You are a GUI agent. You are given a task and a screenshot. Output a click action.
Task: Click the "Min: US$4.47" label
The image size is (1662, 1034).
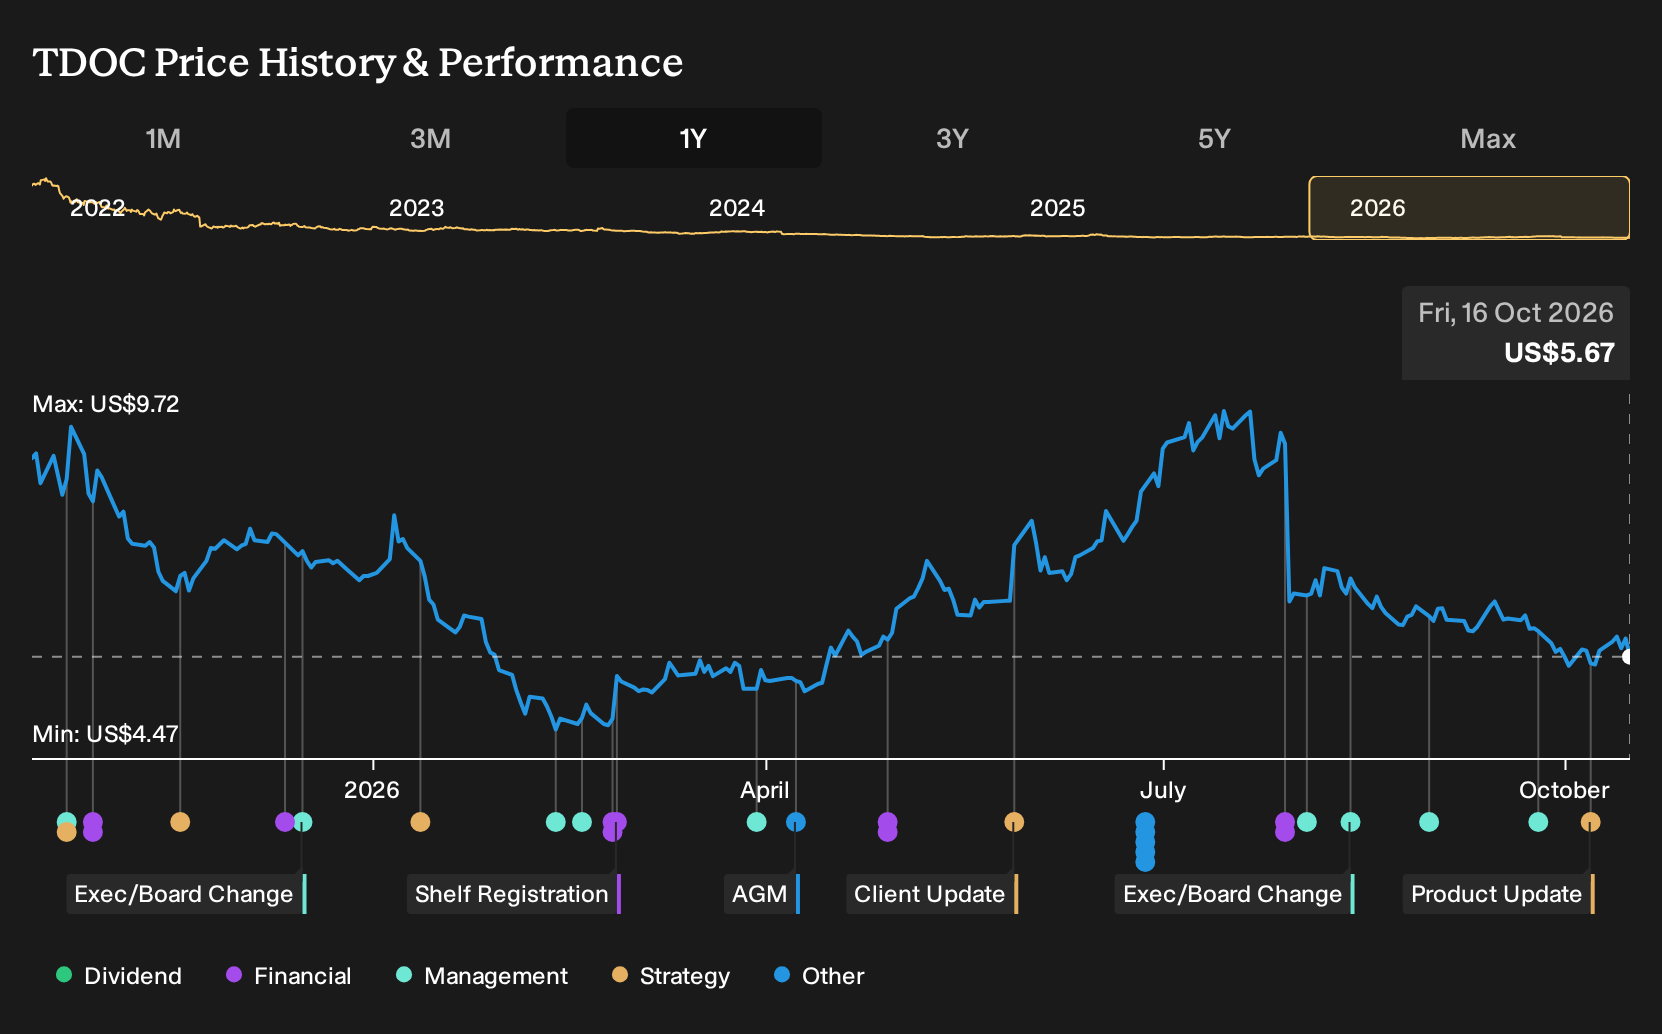106,734
